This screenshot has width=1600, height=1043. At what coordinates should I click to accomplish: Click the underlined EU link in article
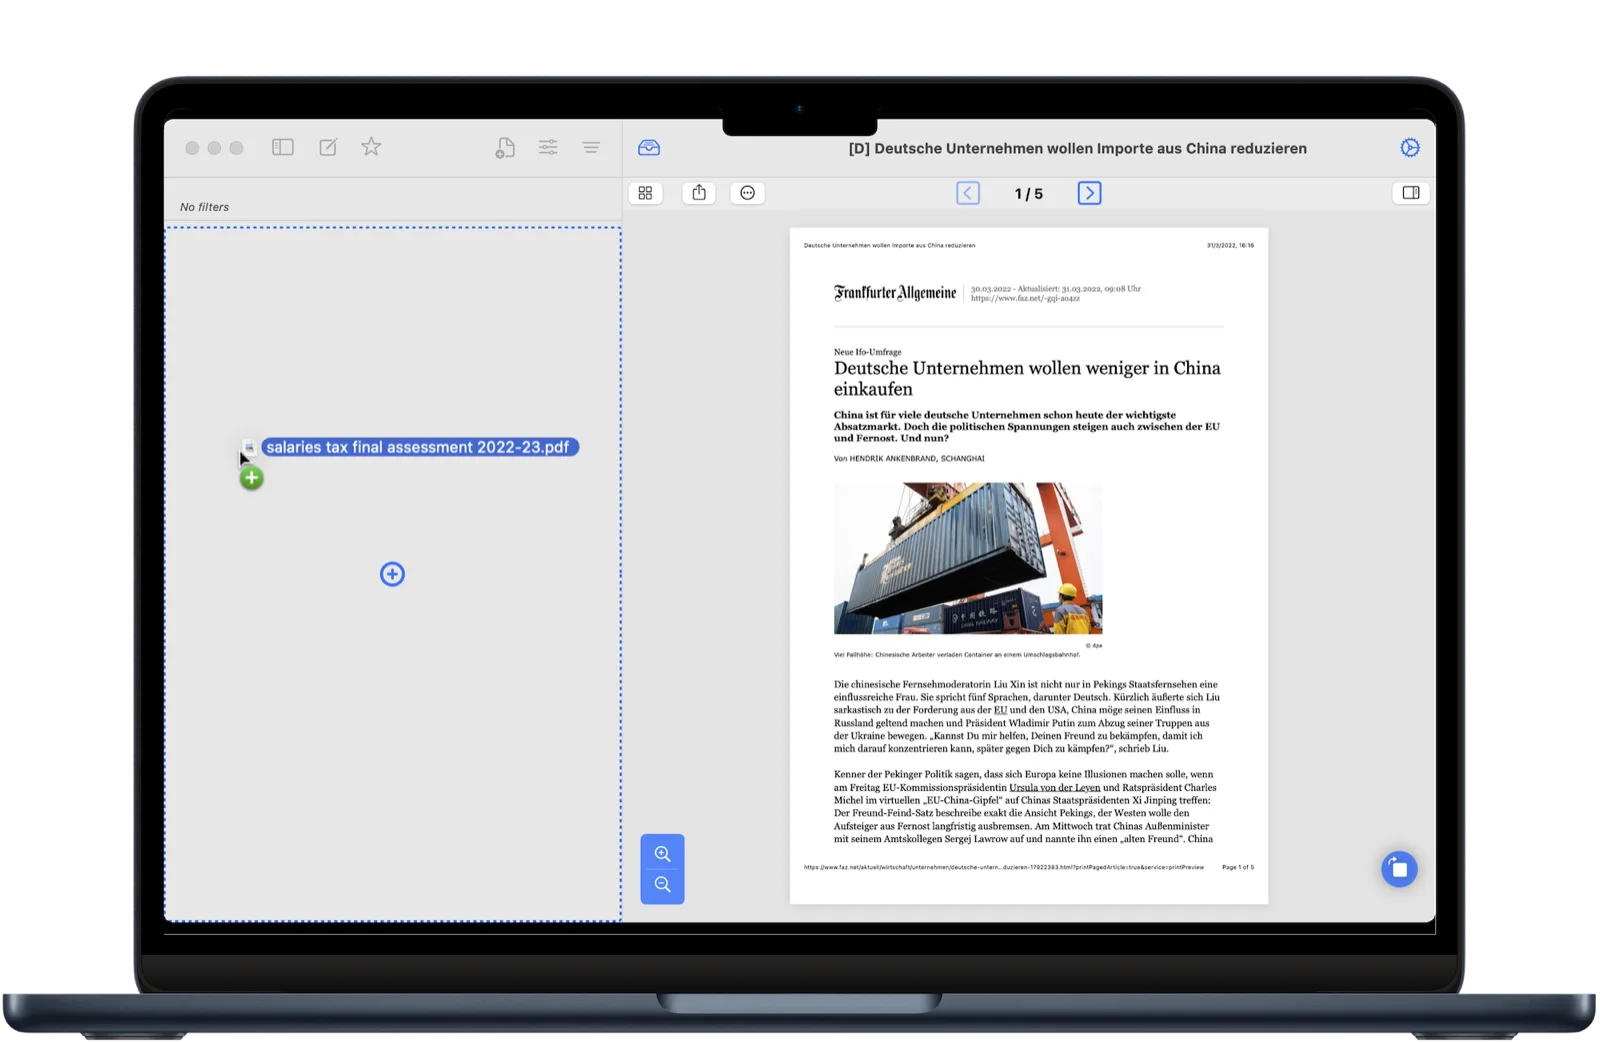(x=1000, y=710)
